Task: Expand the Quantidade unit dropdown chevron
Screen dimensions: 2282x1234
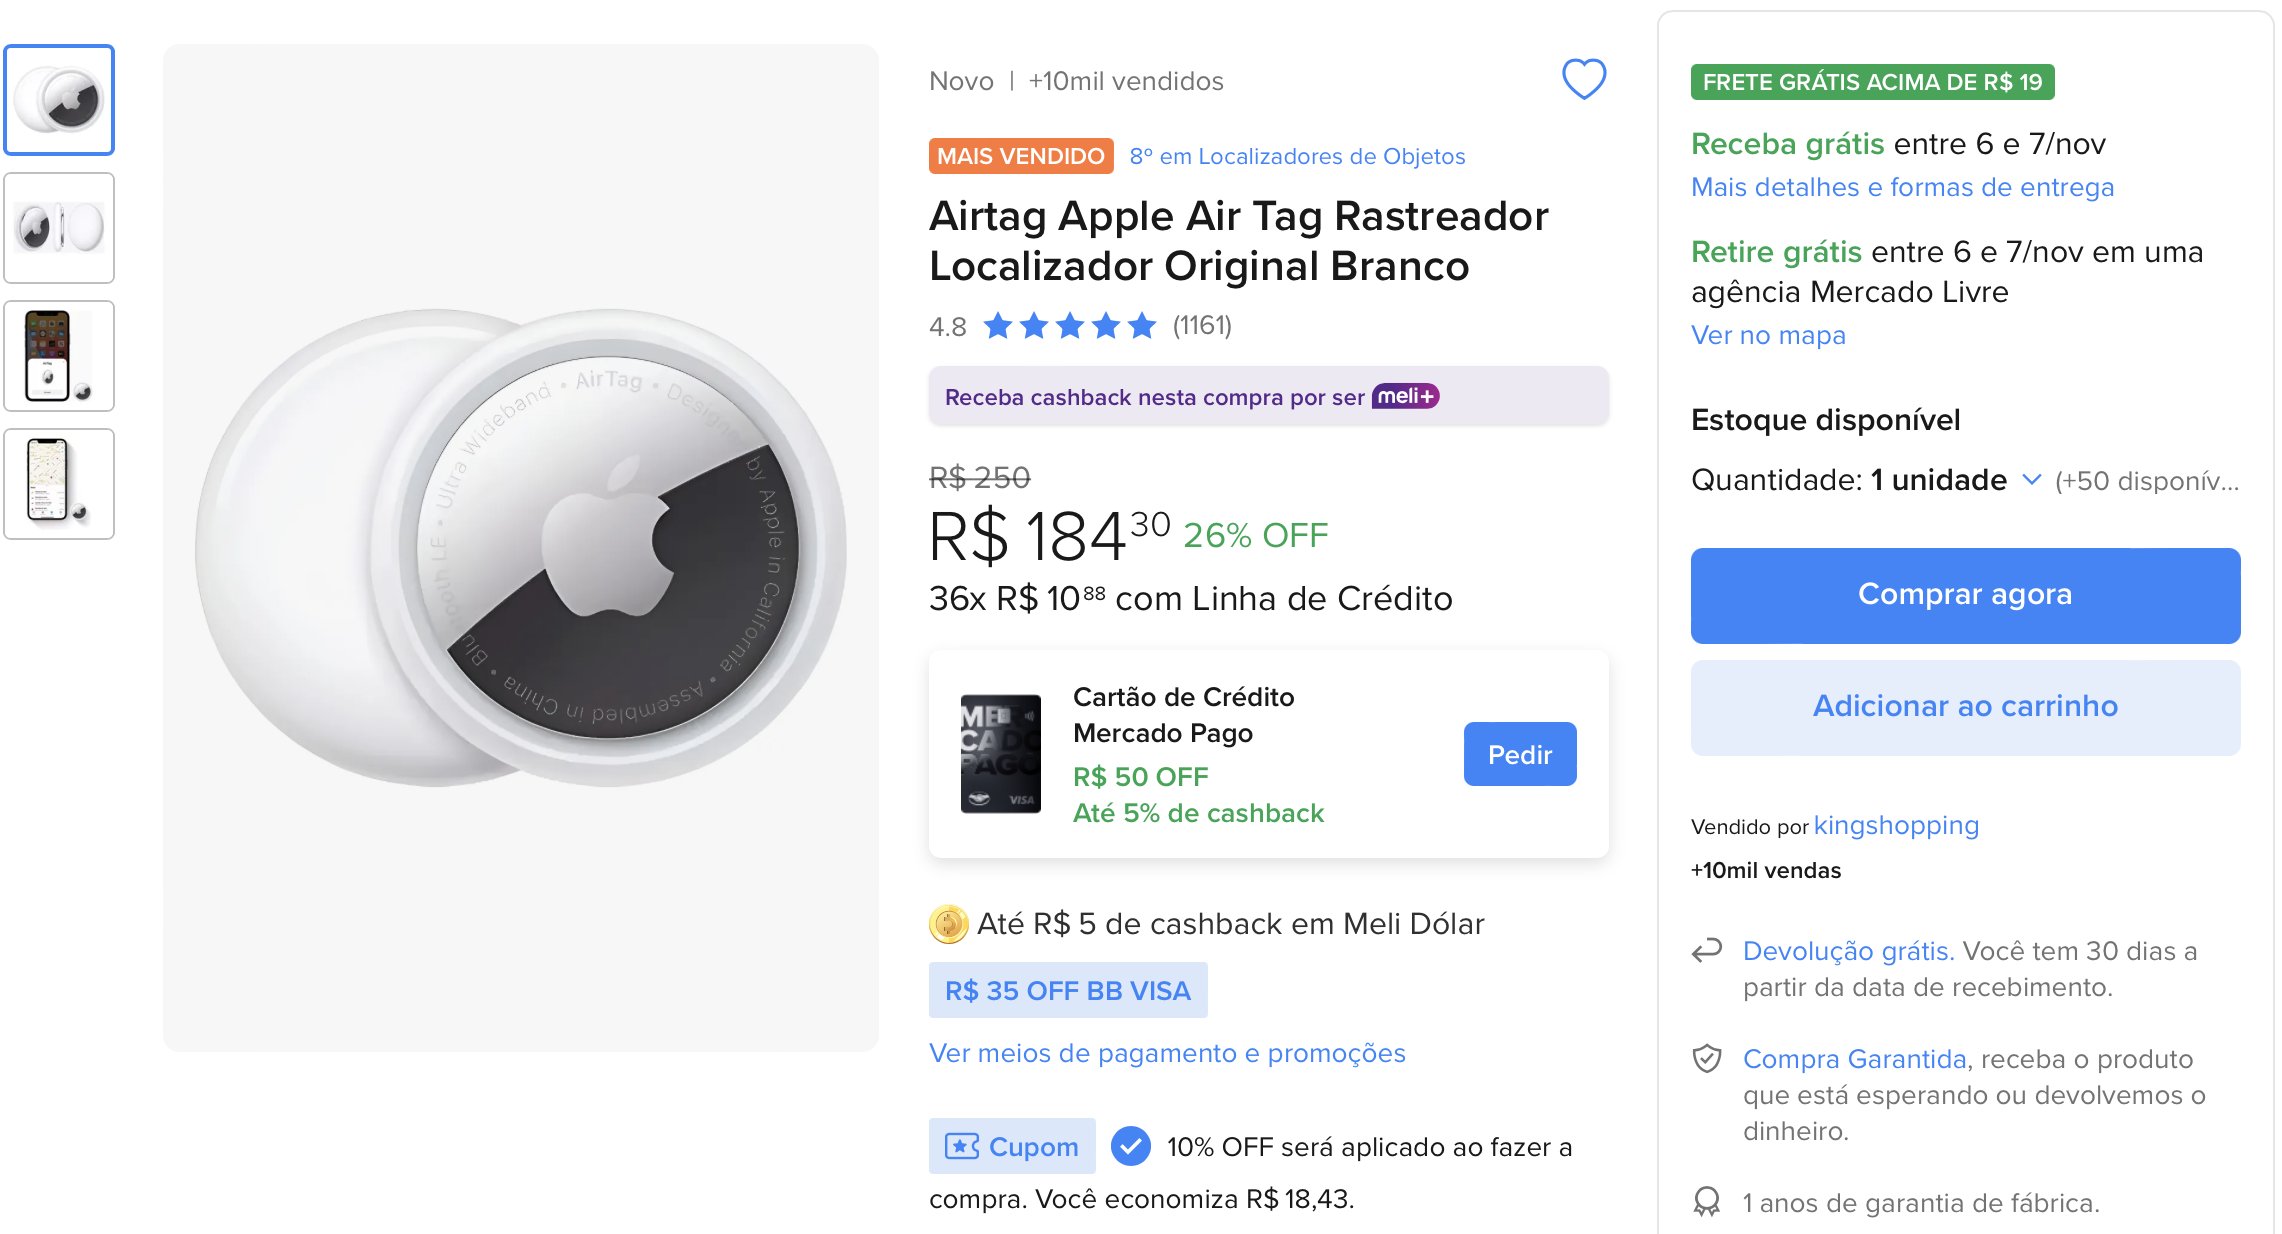Action: (2032, 480)
